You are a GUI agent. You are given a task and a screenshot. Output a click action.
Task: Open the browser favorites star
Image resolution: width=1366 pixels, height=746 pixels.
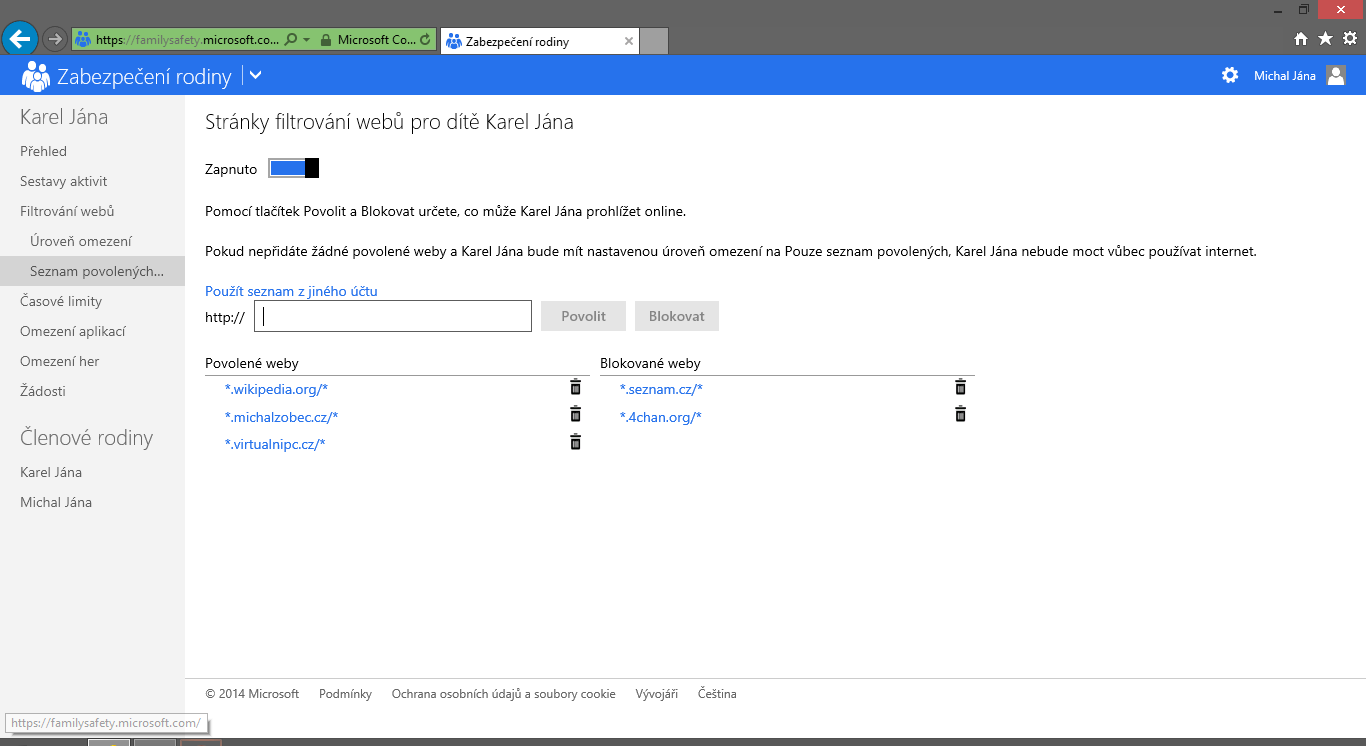(1325, 39)
